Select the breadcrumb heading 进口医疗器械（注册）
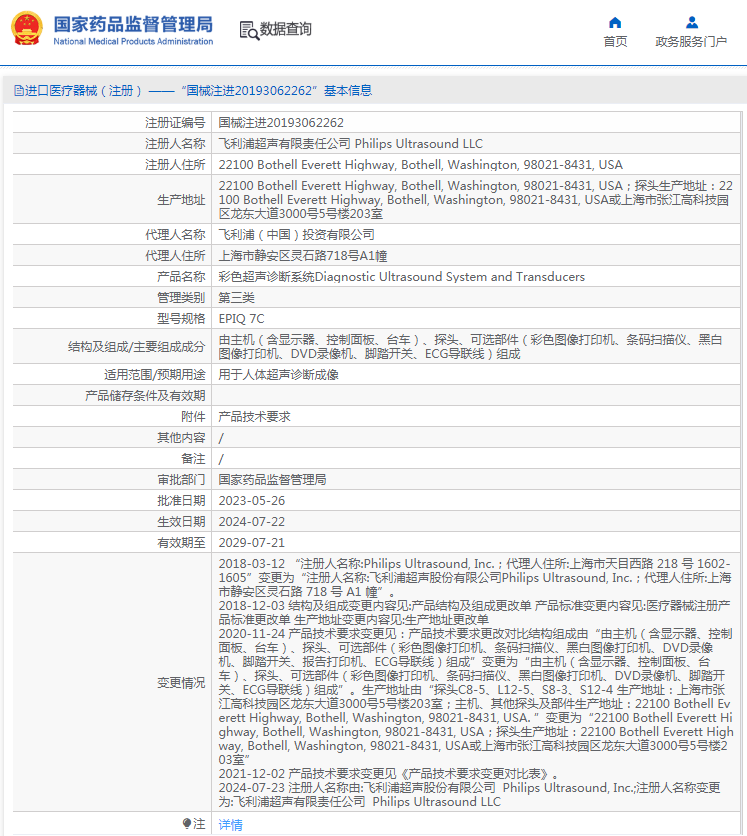747x836 pixels. [x=83, y=91]
